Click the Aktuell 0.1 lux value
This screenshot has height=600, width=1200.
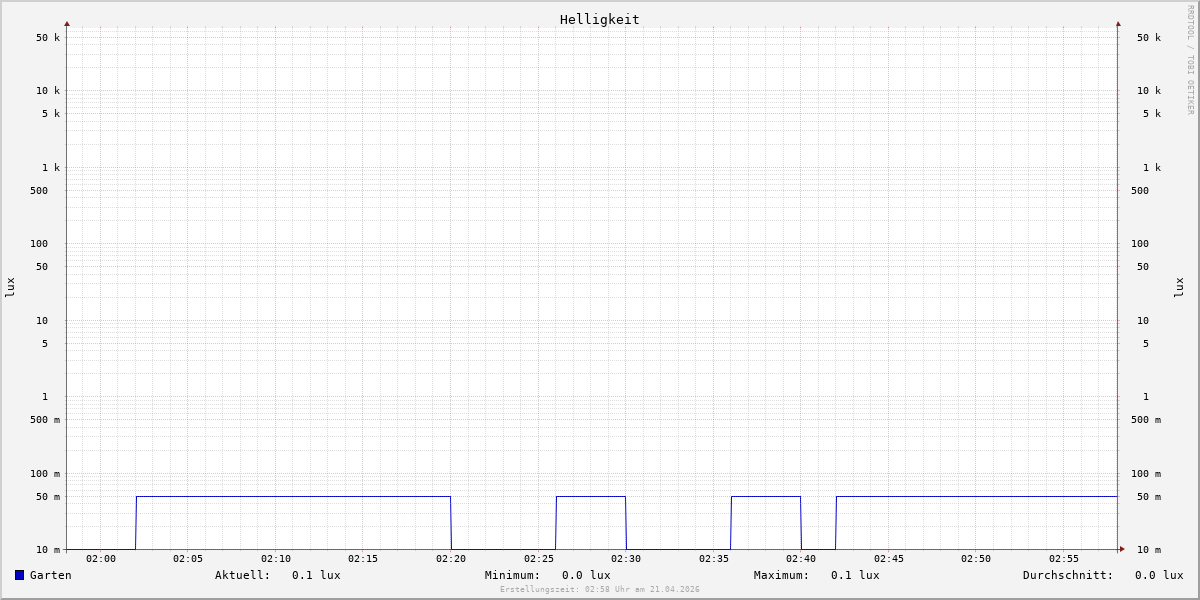(x=316, y=575)
